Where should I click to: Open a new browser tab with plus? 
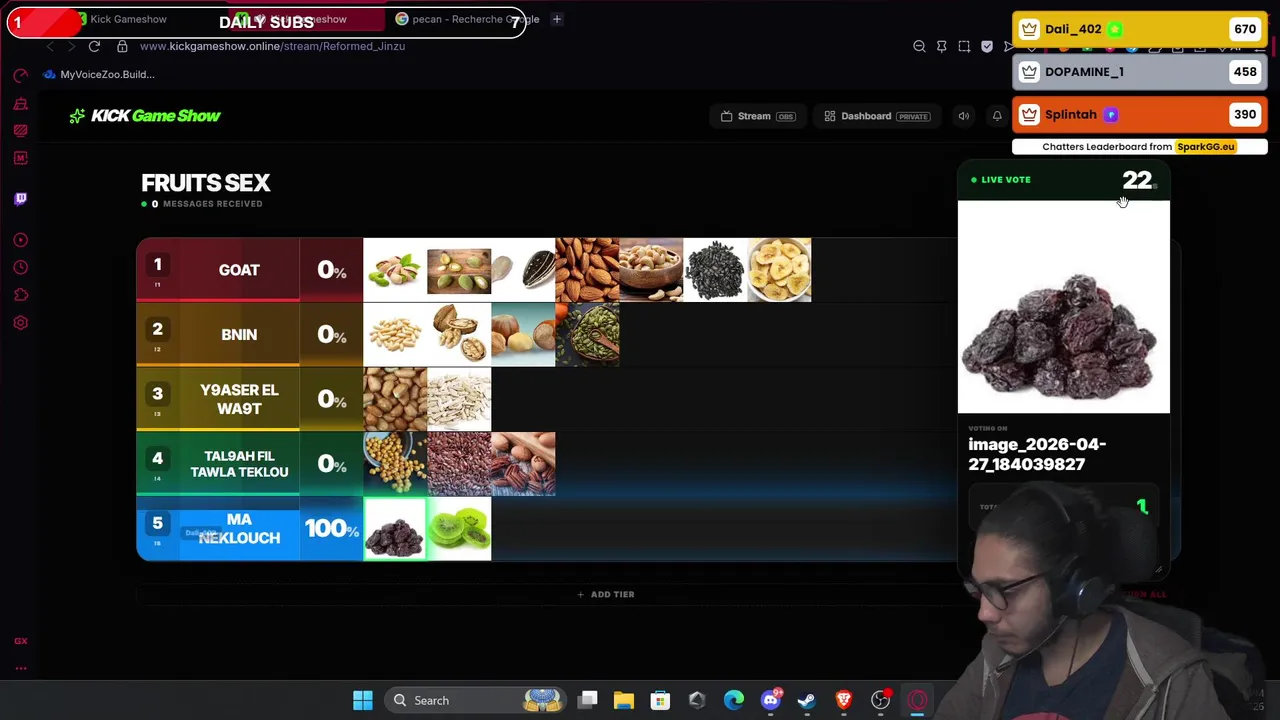[x=557, y=19]
